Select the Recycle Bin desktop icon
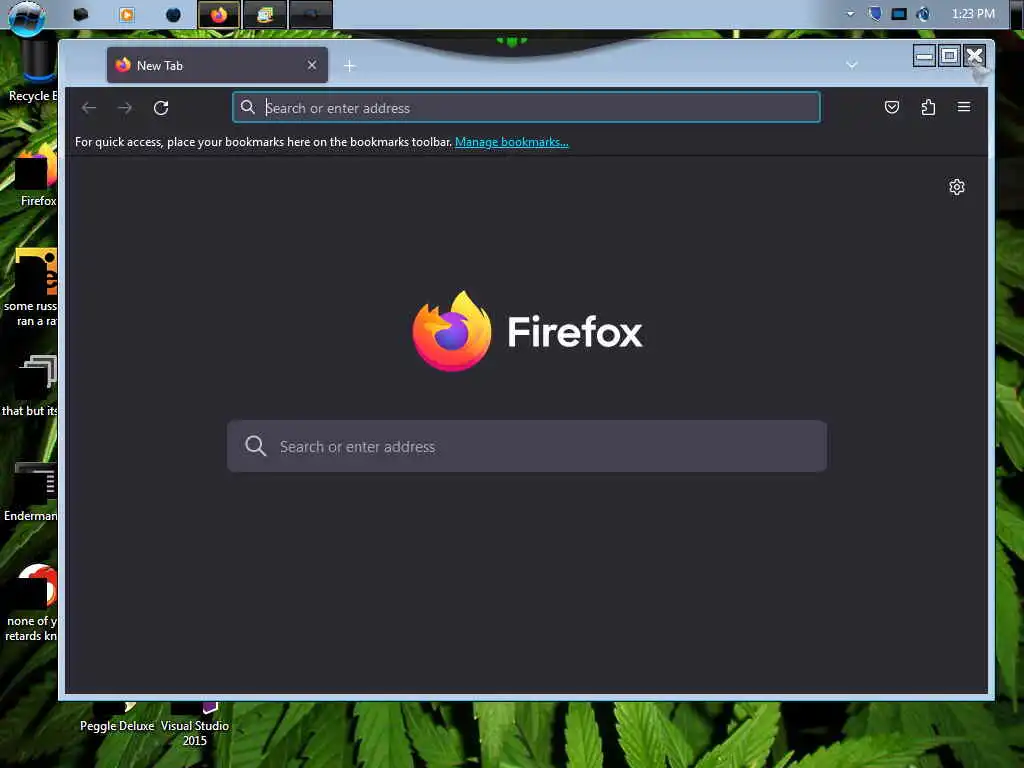 pos(33,72)
